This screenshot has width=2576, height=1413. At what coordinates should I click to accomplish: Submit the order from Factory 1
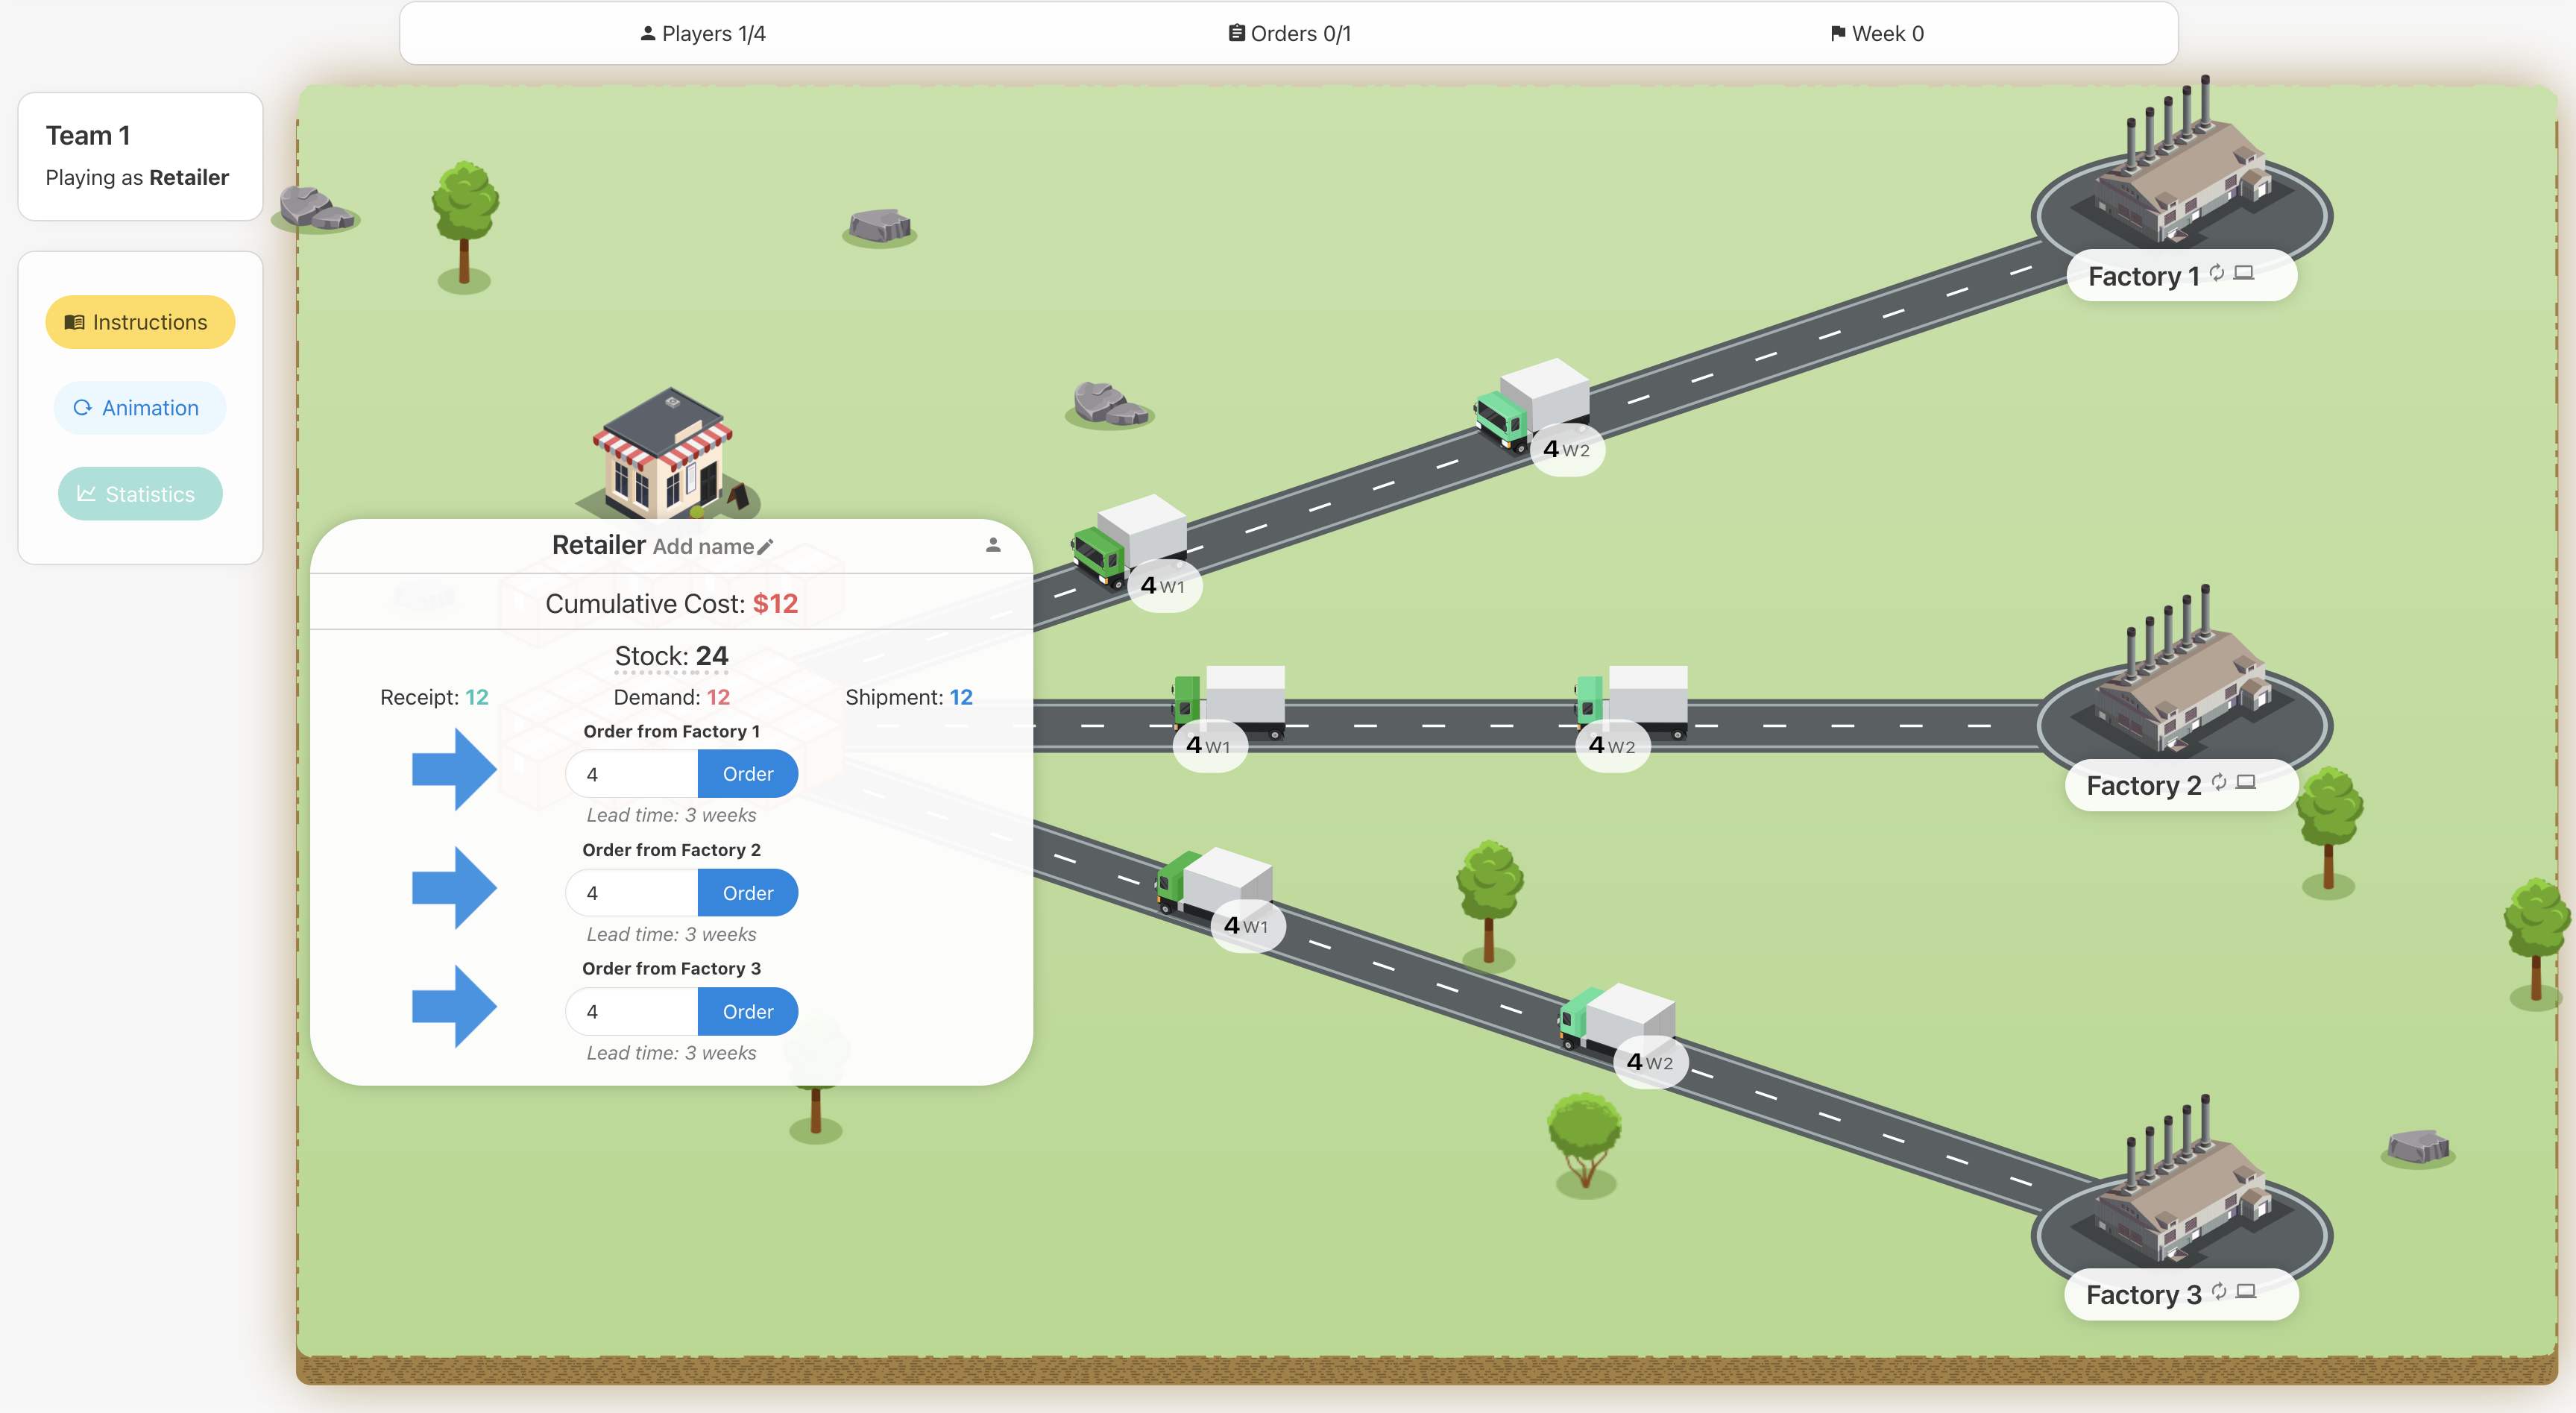coord(747,774)
